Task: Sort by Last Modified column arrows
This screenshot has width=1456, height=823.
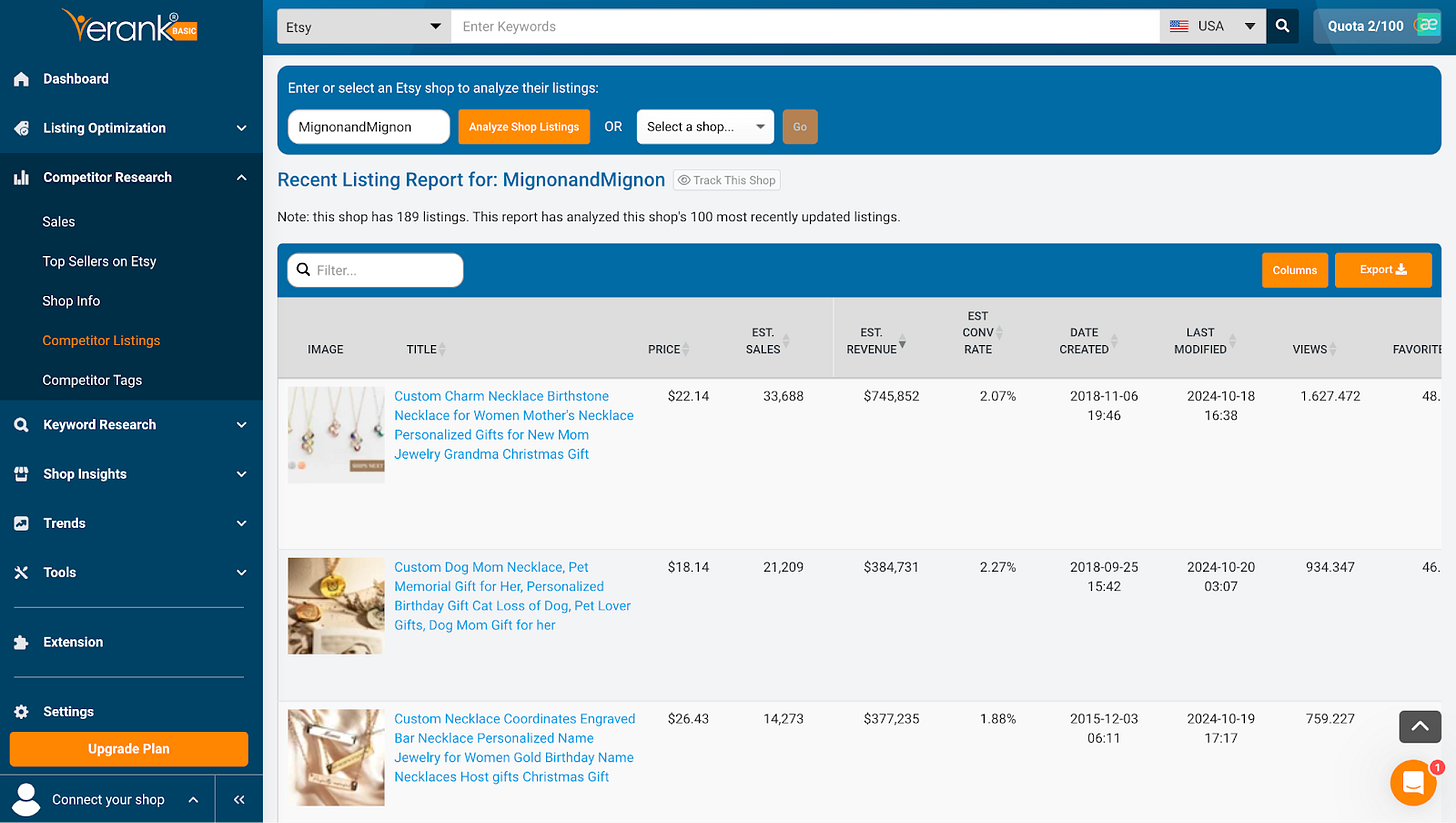Action: [1231, 340]
